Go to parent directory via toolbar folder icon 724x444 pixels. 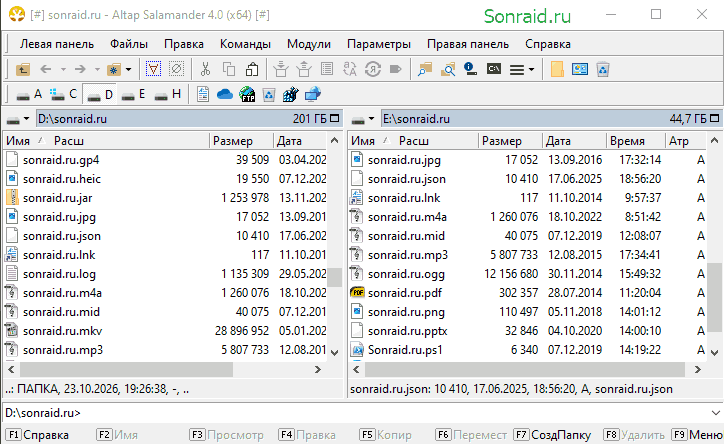coord(23,70)
